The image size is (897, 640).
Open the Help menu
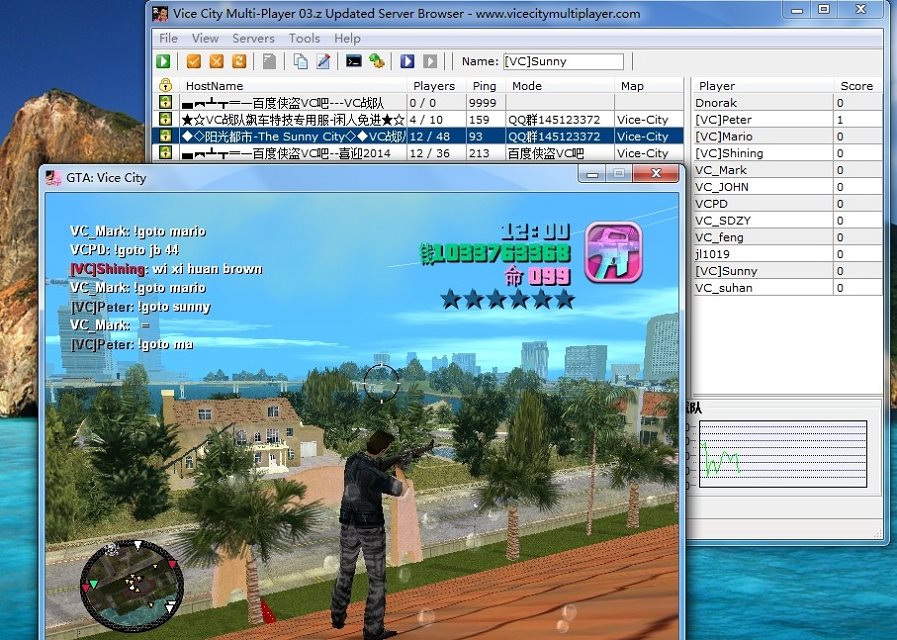click(347, 38)
